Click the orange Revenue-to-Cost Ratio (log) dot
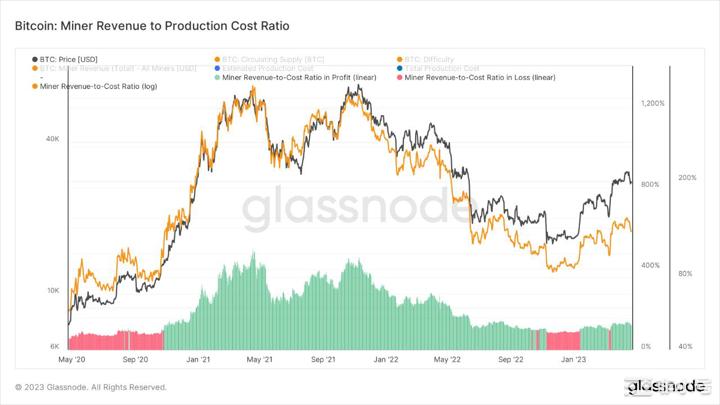Image resolution: width=720 pixels, height=405 pixels. (35, 87)
